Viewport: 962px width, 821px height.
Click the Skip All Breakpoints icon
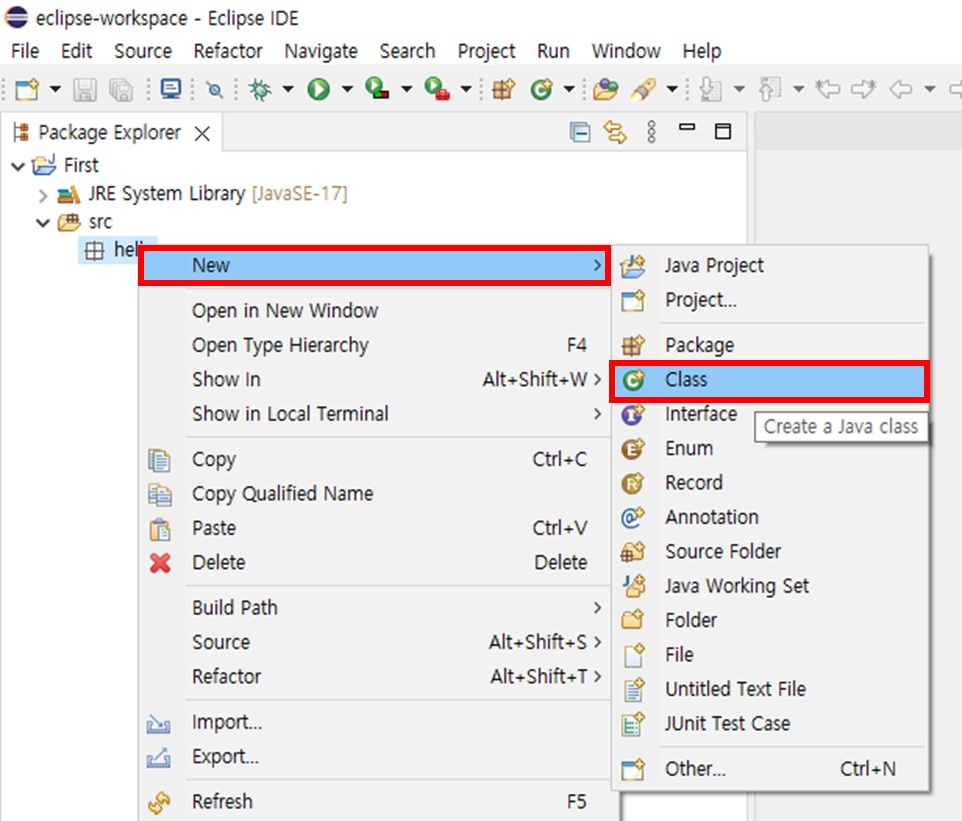pyautogui.click(x=214, y=90)
